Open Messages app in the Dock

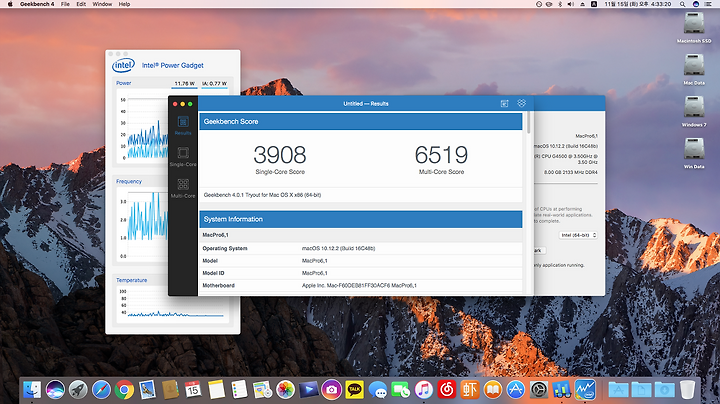click(x=377, y=390)
